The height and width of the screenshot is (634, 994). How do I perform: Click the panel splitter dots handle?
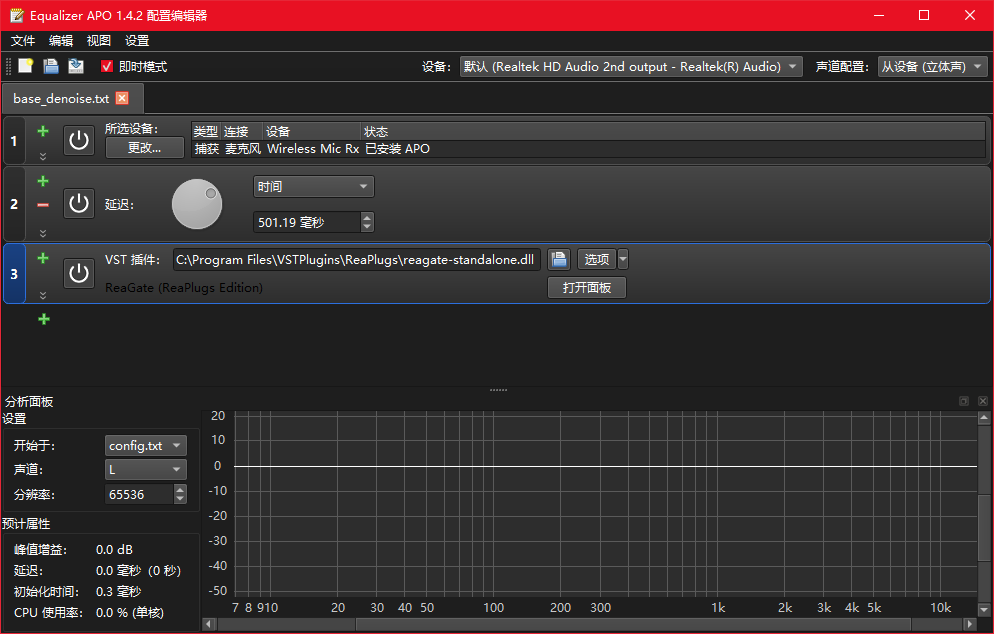[498, 390]
